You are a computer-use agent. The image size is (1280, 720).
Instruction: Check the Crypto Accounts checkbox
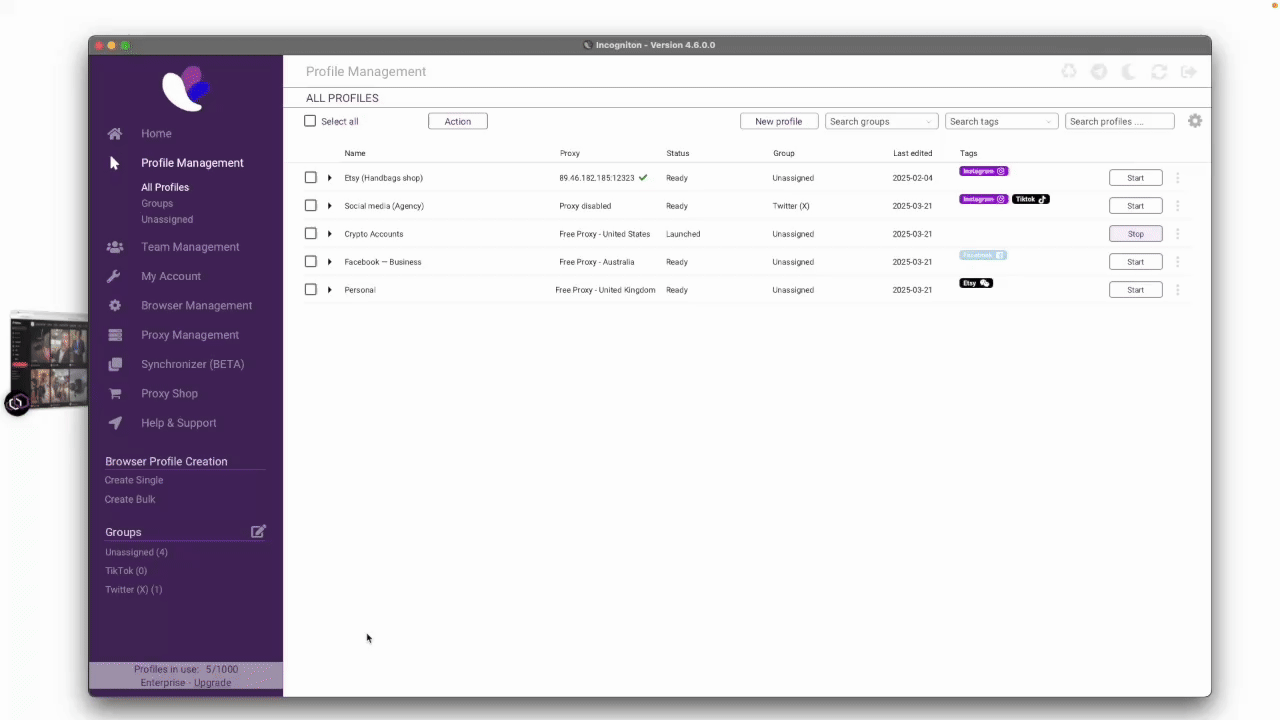310,234
